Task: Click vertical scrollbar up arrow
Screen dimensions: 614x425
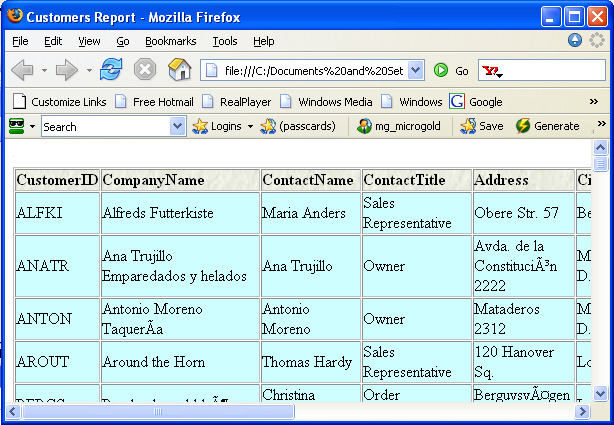Action: coord(600,148)
